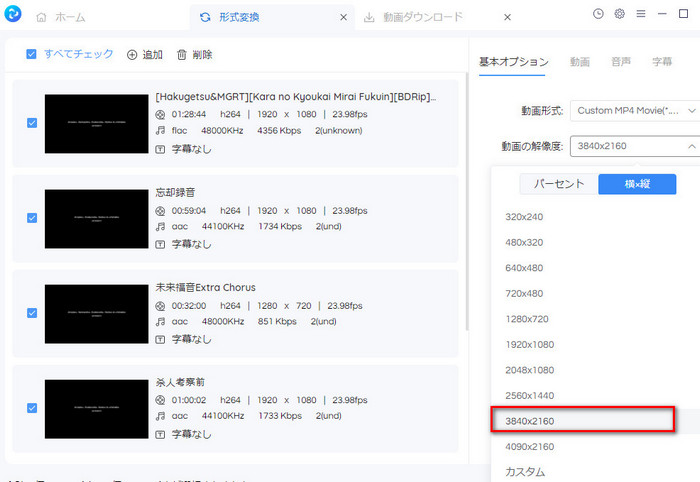Select the 未来福音Extra Chorus thumbnail

coord(96,314)
